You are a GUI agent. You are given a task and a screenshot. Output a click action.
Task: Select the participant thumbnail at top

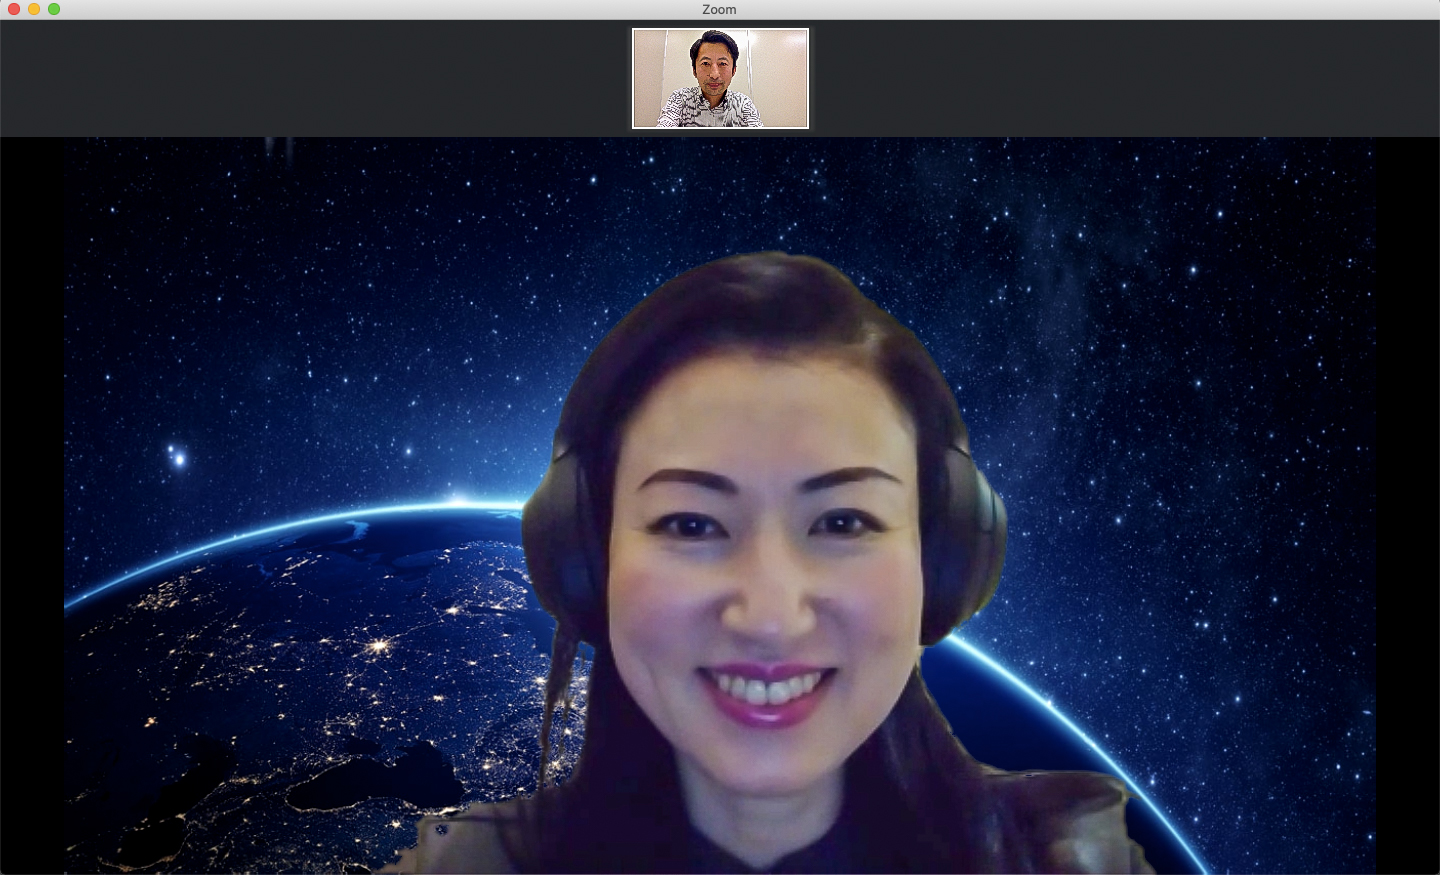pos(720,78)
